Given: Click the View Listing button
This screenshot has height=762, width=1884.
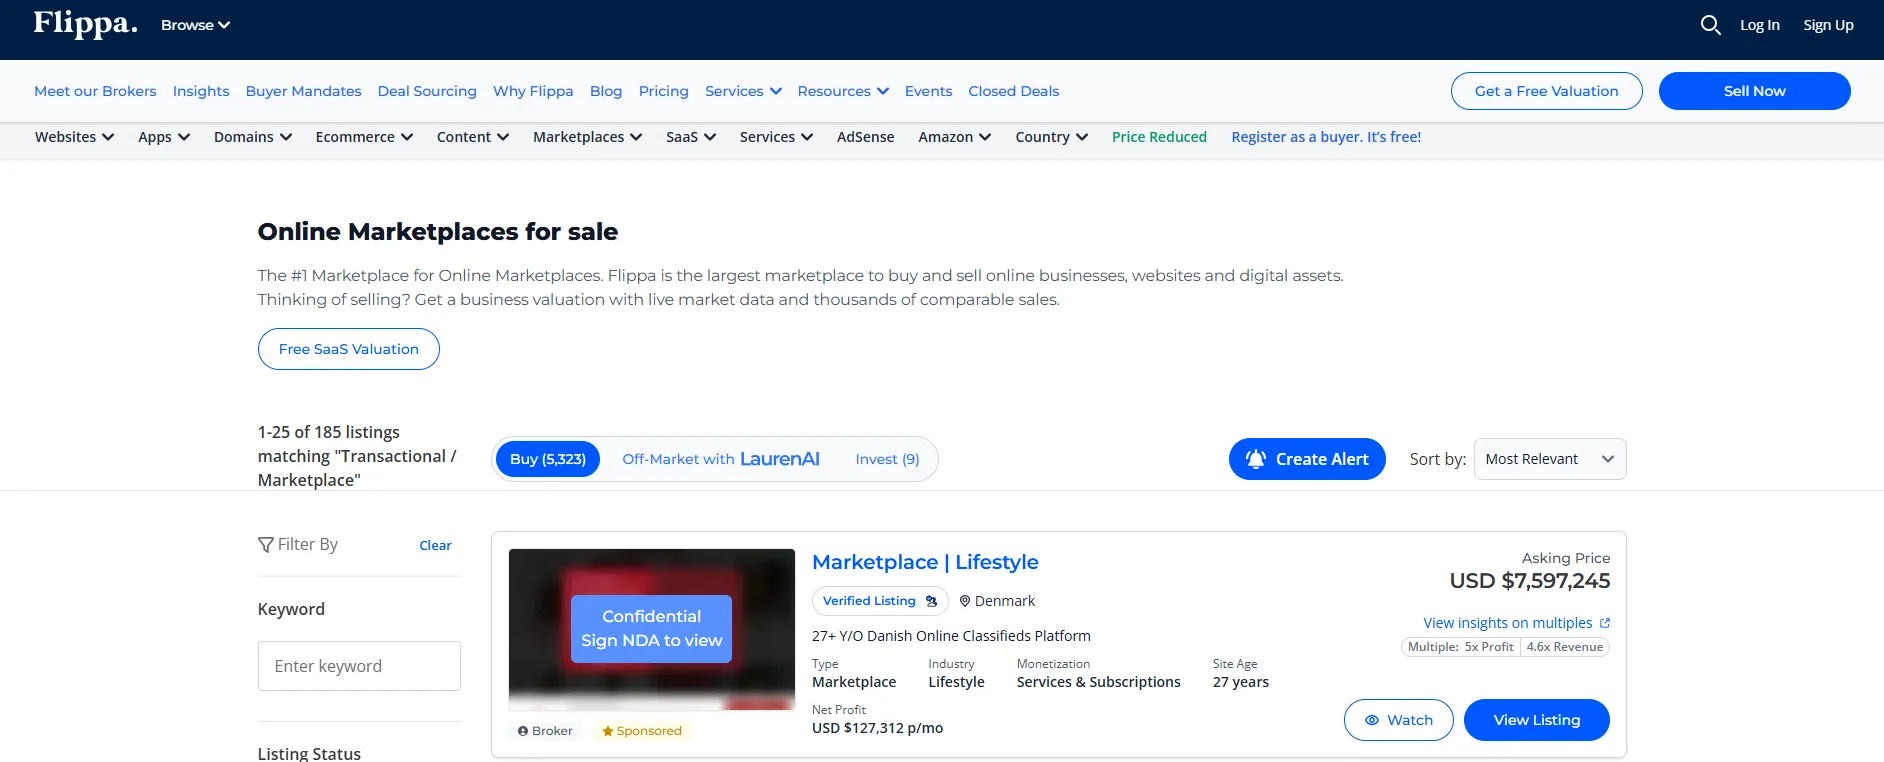Looking at the screenshot, I should pyautogui.click(x=1536, y=720).
